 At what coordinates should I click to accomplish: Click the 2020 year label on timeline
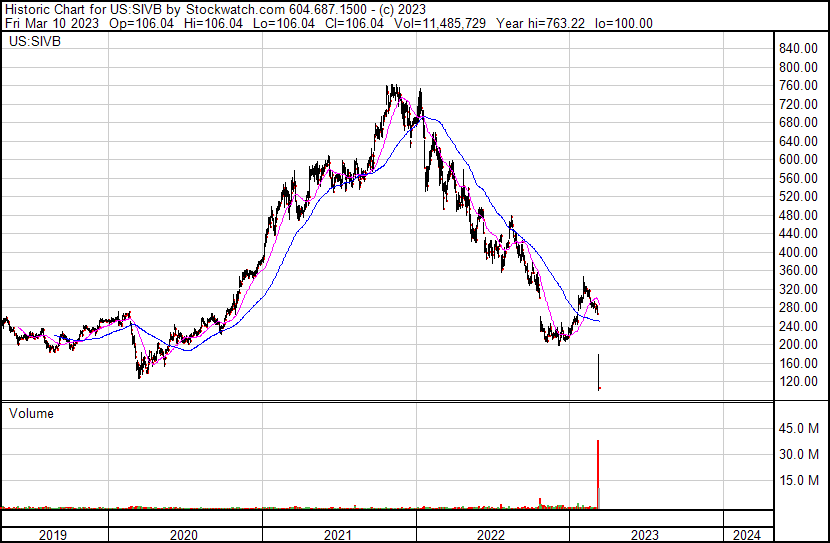click(x=184, y=535)
